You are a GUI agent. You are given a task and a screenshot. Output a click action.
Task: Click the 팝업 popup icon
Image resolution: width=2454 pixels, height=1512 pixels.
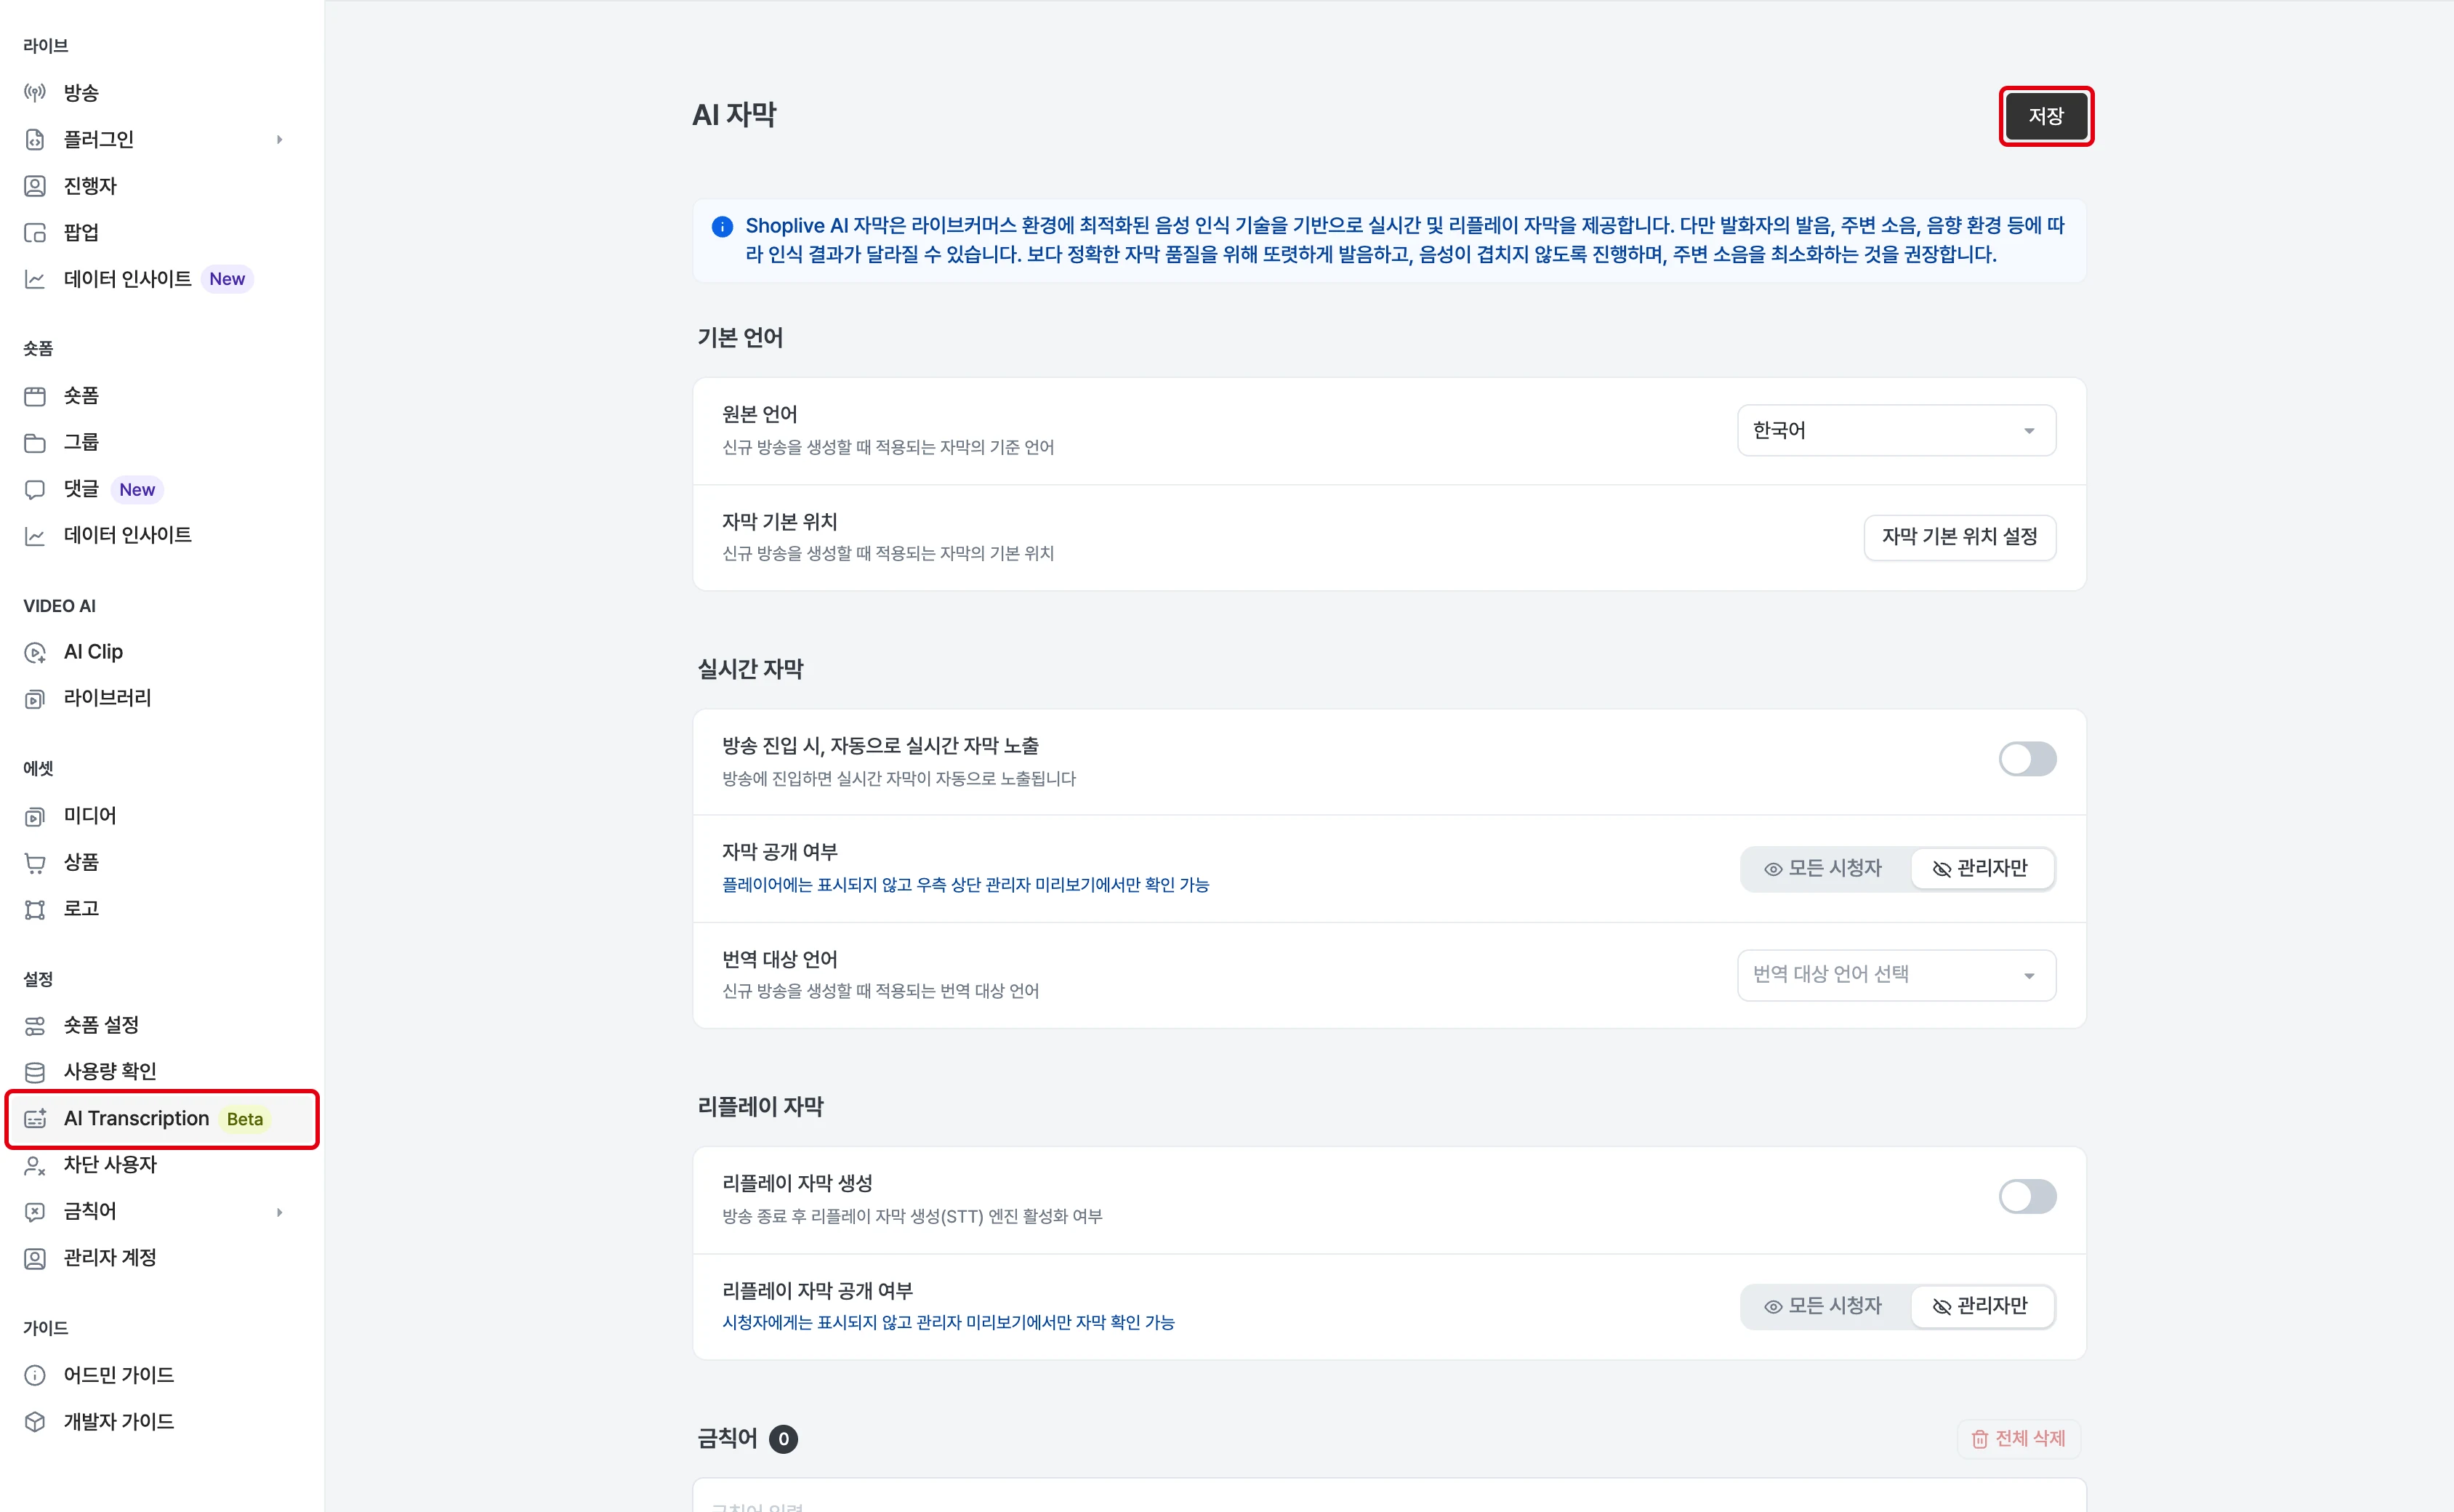35,233
